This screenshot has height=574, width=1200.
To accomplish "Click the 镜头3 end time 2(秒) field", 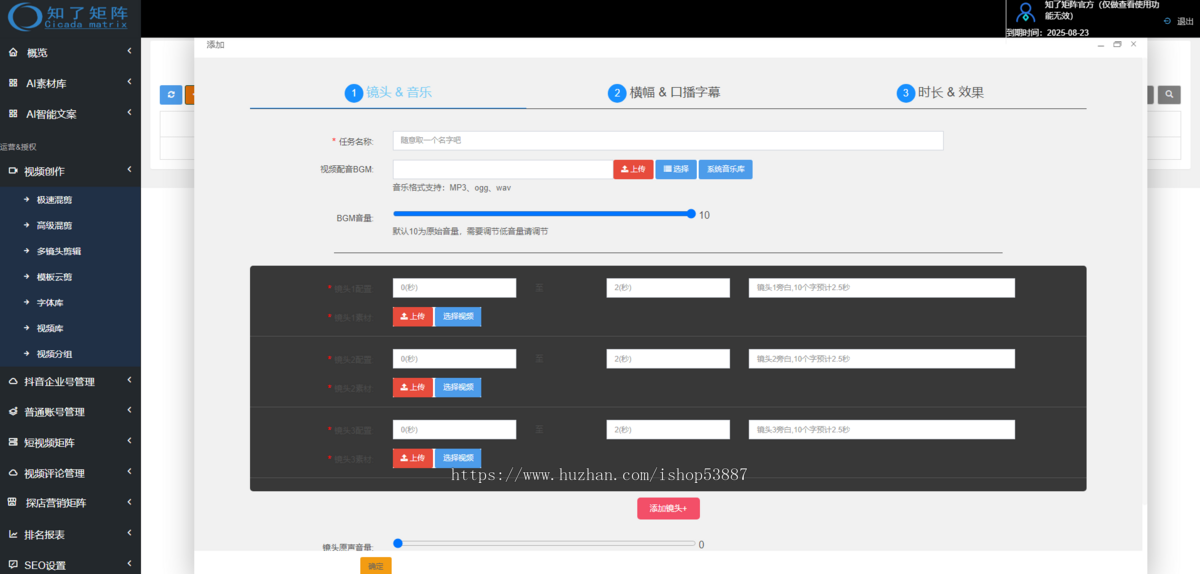I will click(668, 429).
